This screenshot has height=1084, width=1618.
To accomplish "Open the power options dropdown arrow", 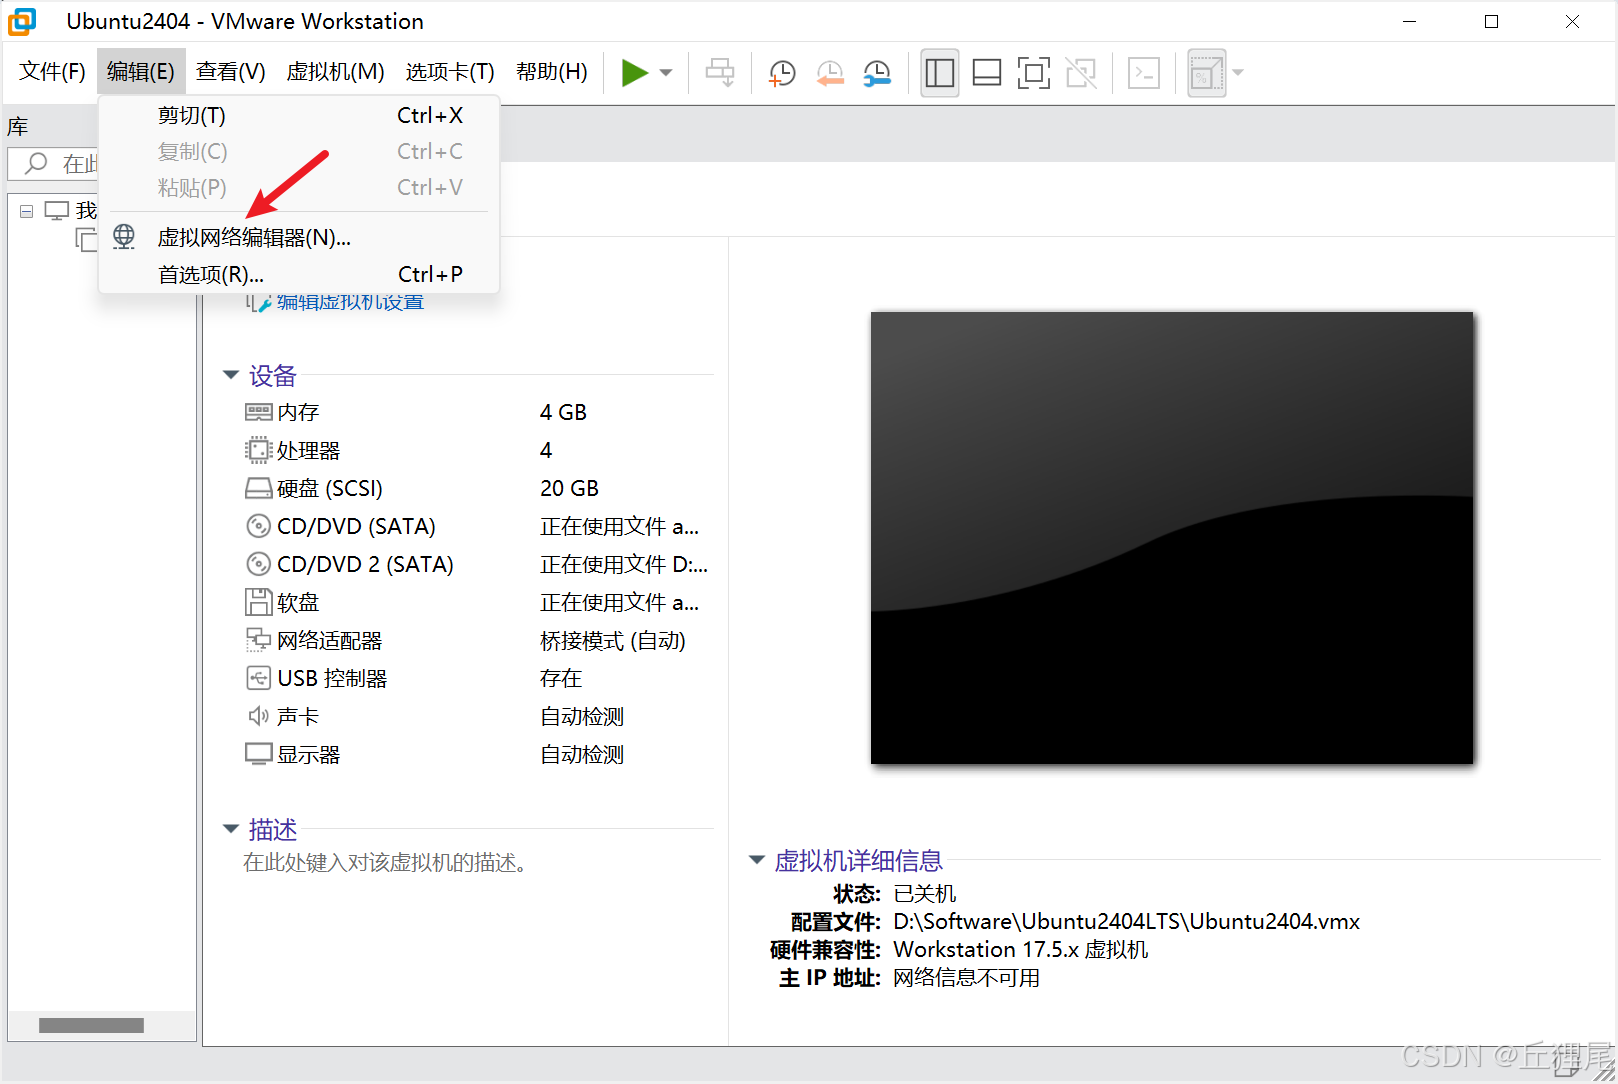I will [x=666, y=73].
